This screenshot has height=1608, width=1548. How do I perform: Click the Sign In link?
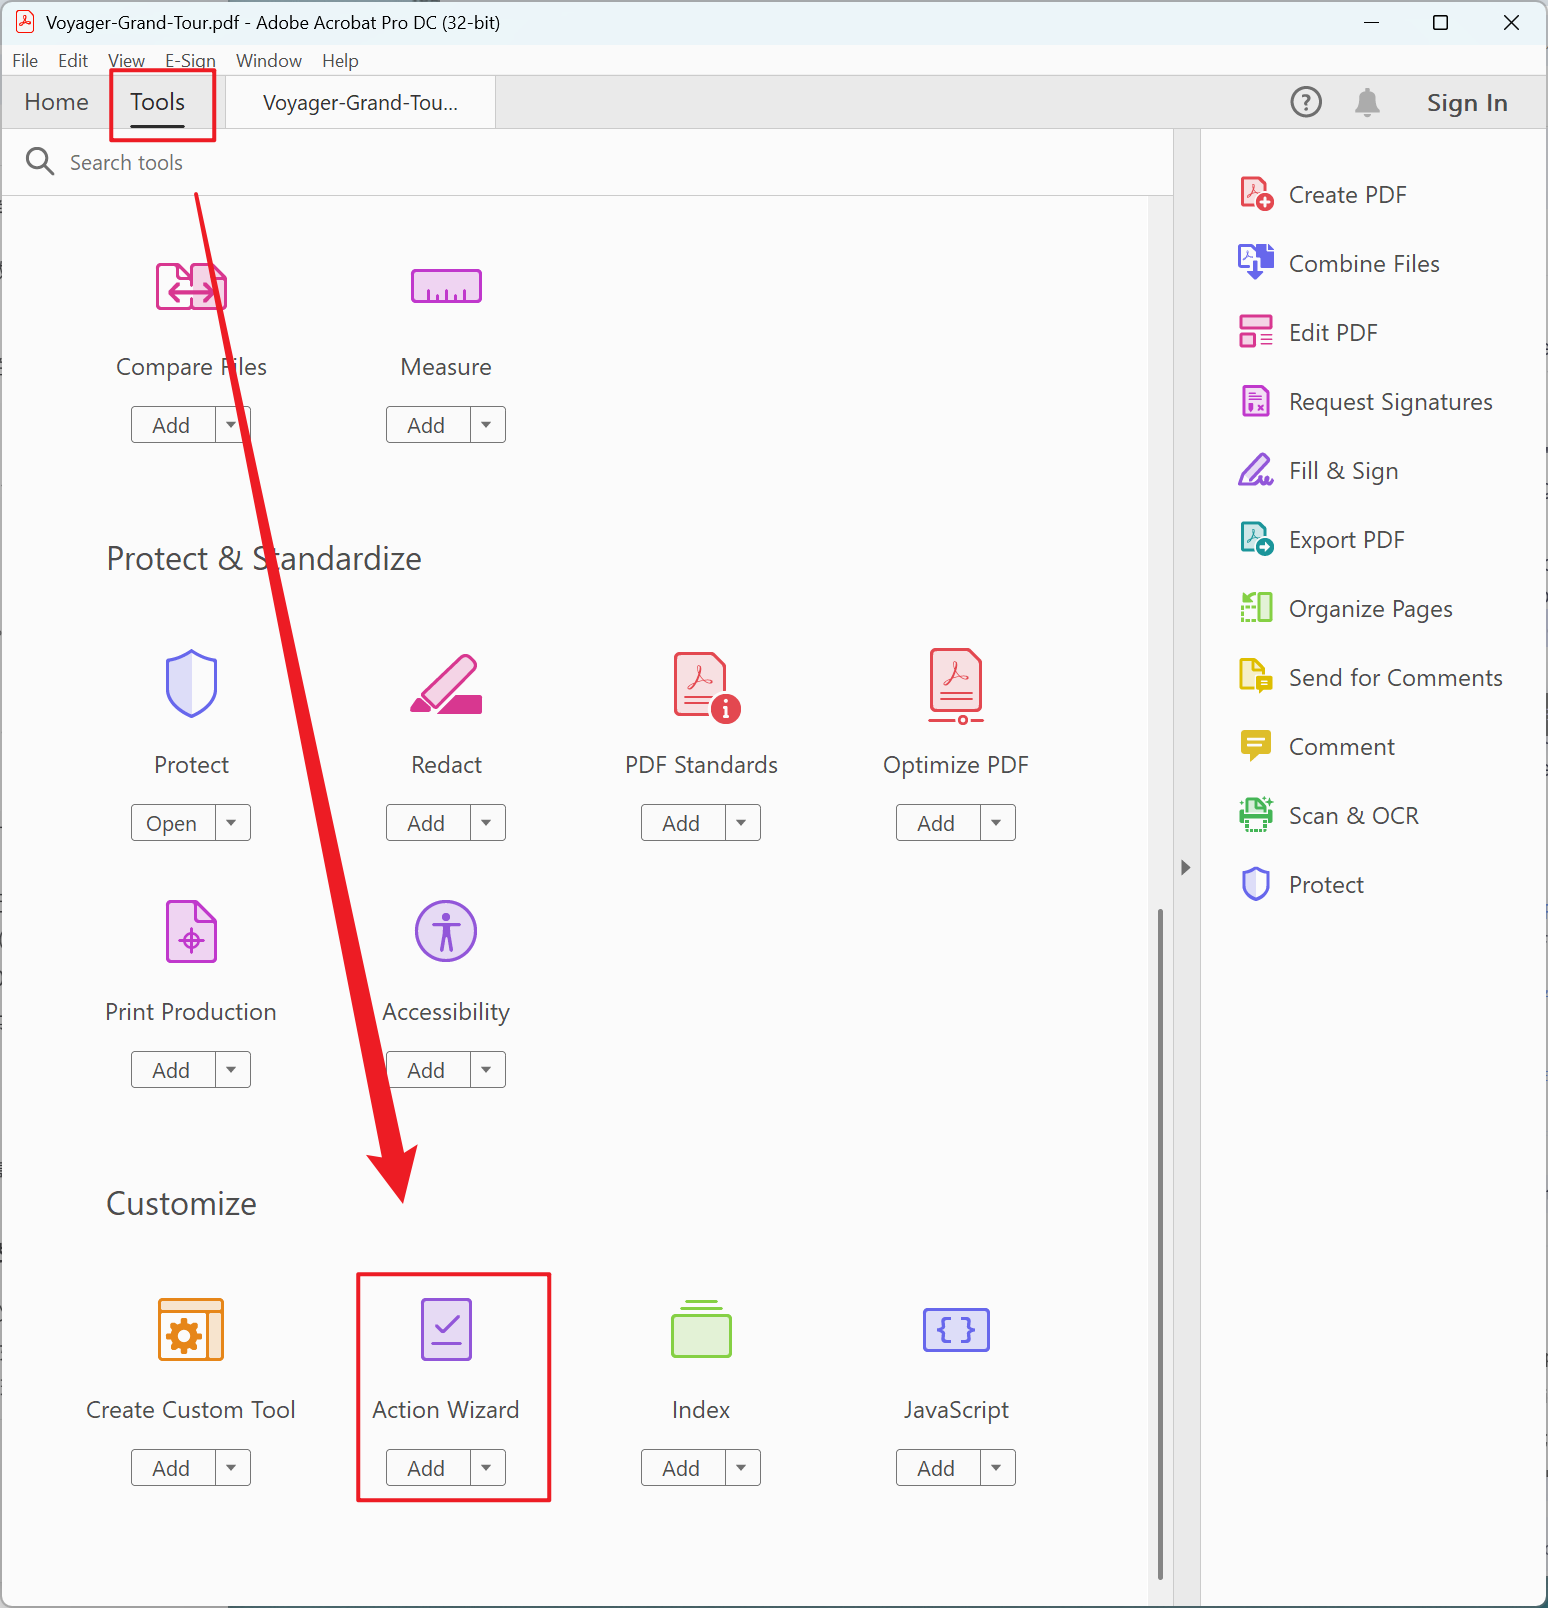[1466, 103]
